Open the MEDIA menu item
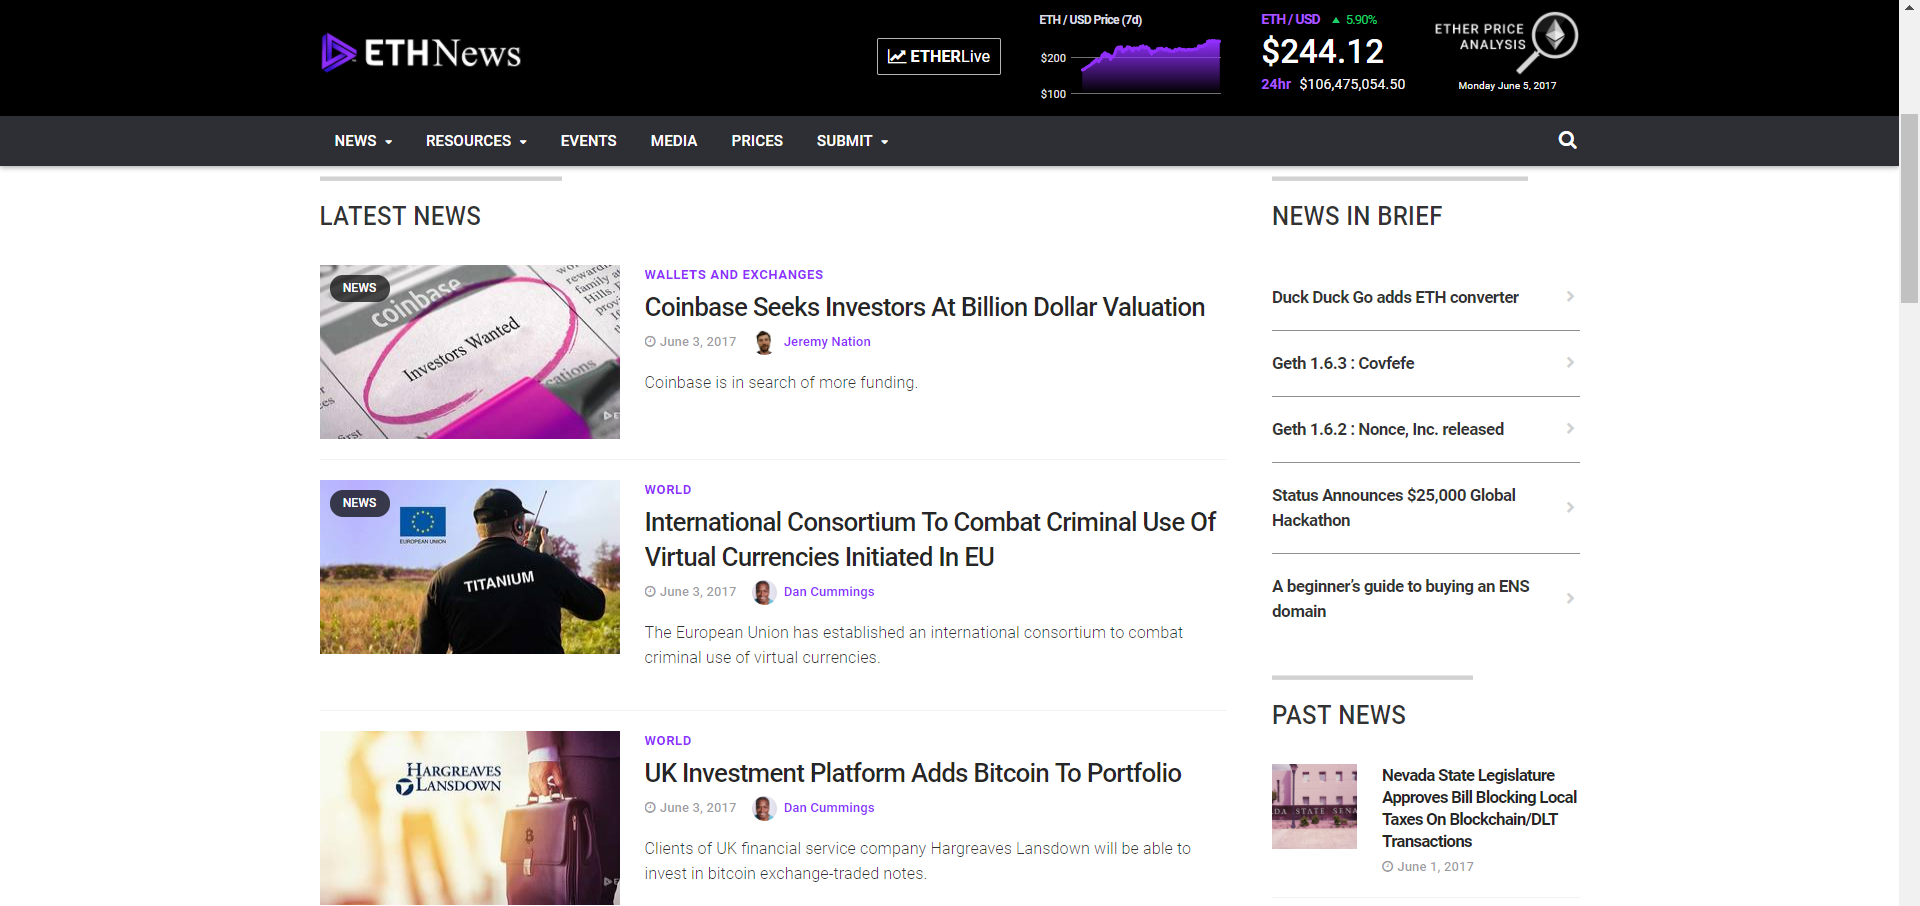 [674, 141]
